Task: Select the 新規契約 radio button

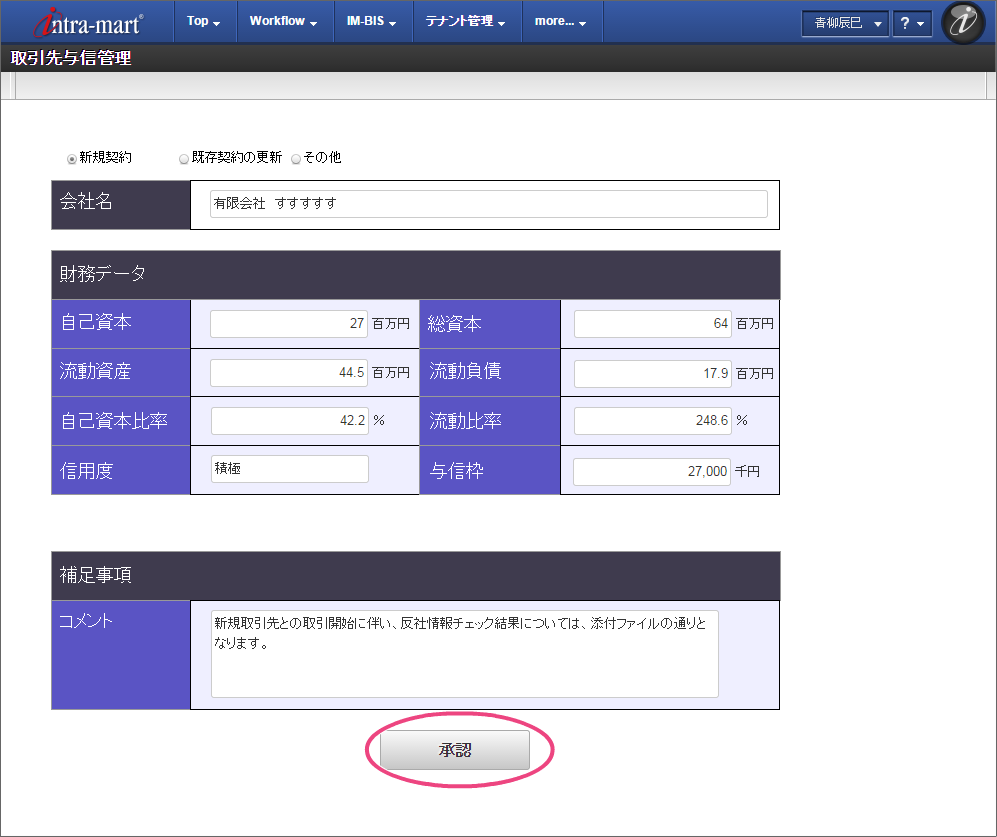Action: tap(72, 158)
